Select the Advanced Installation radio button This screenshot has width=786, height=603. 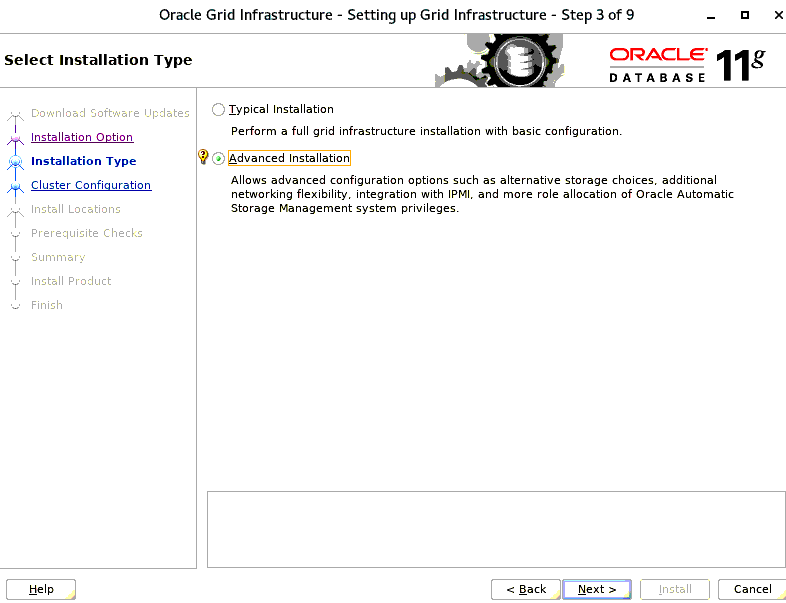click(x=219, y=159)
